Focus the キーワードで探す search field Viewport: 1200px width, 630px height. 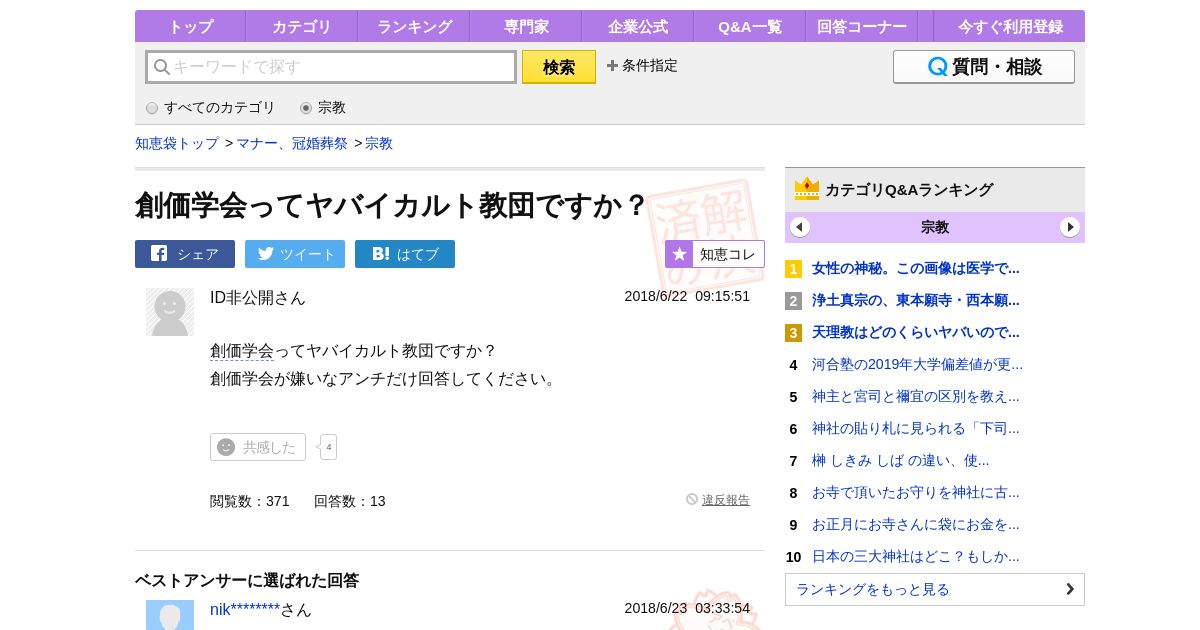coord(331,67)
